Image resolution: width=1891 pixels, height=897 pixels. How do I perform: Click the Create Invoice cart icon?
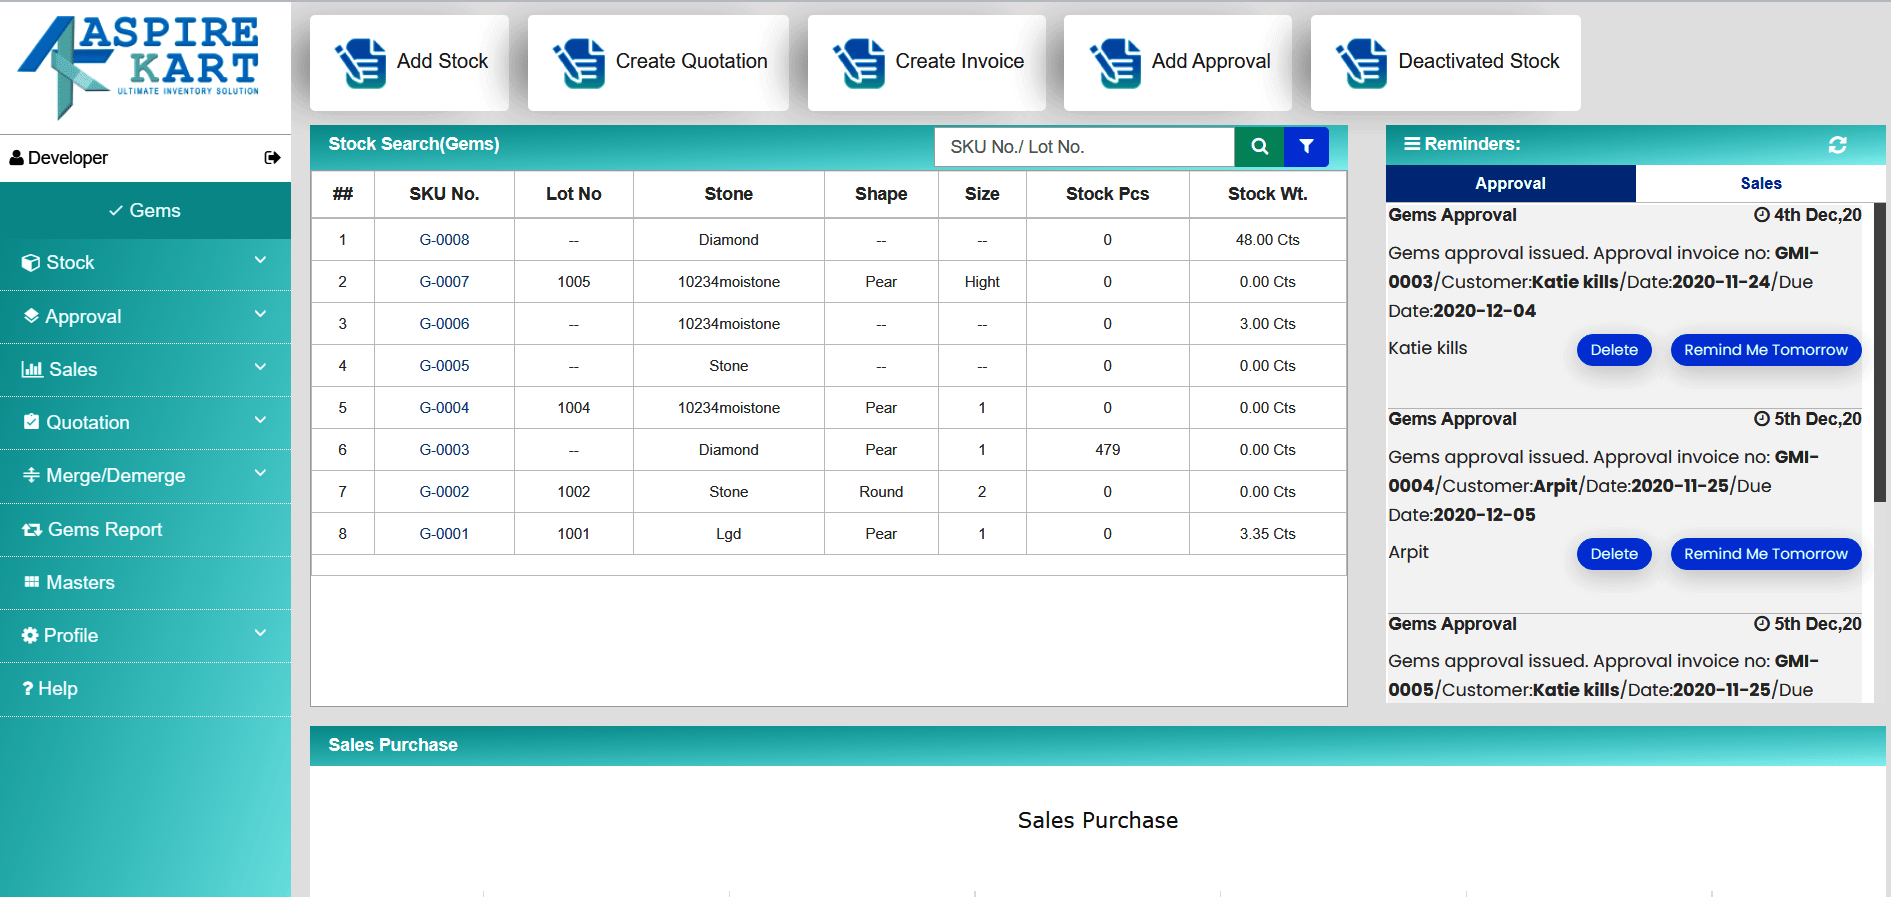858,63
